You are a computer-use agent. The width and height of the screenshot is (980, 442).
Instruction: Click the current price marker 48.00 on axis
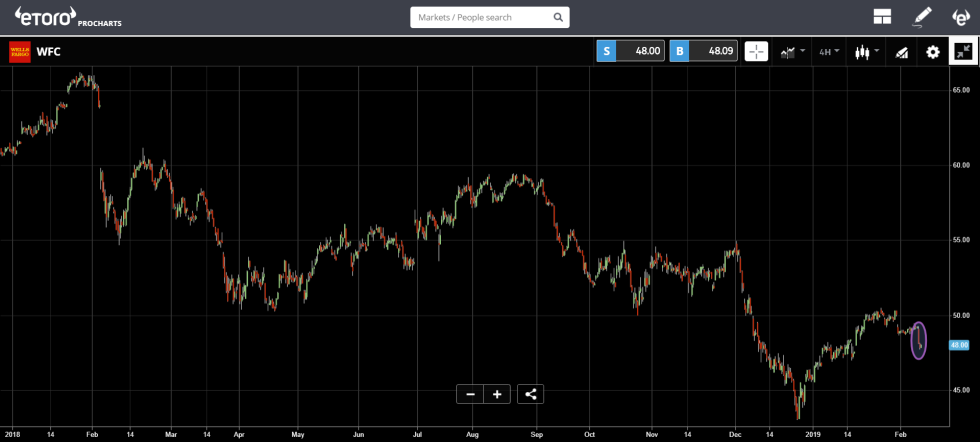(x=959, y=345)
